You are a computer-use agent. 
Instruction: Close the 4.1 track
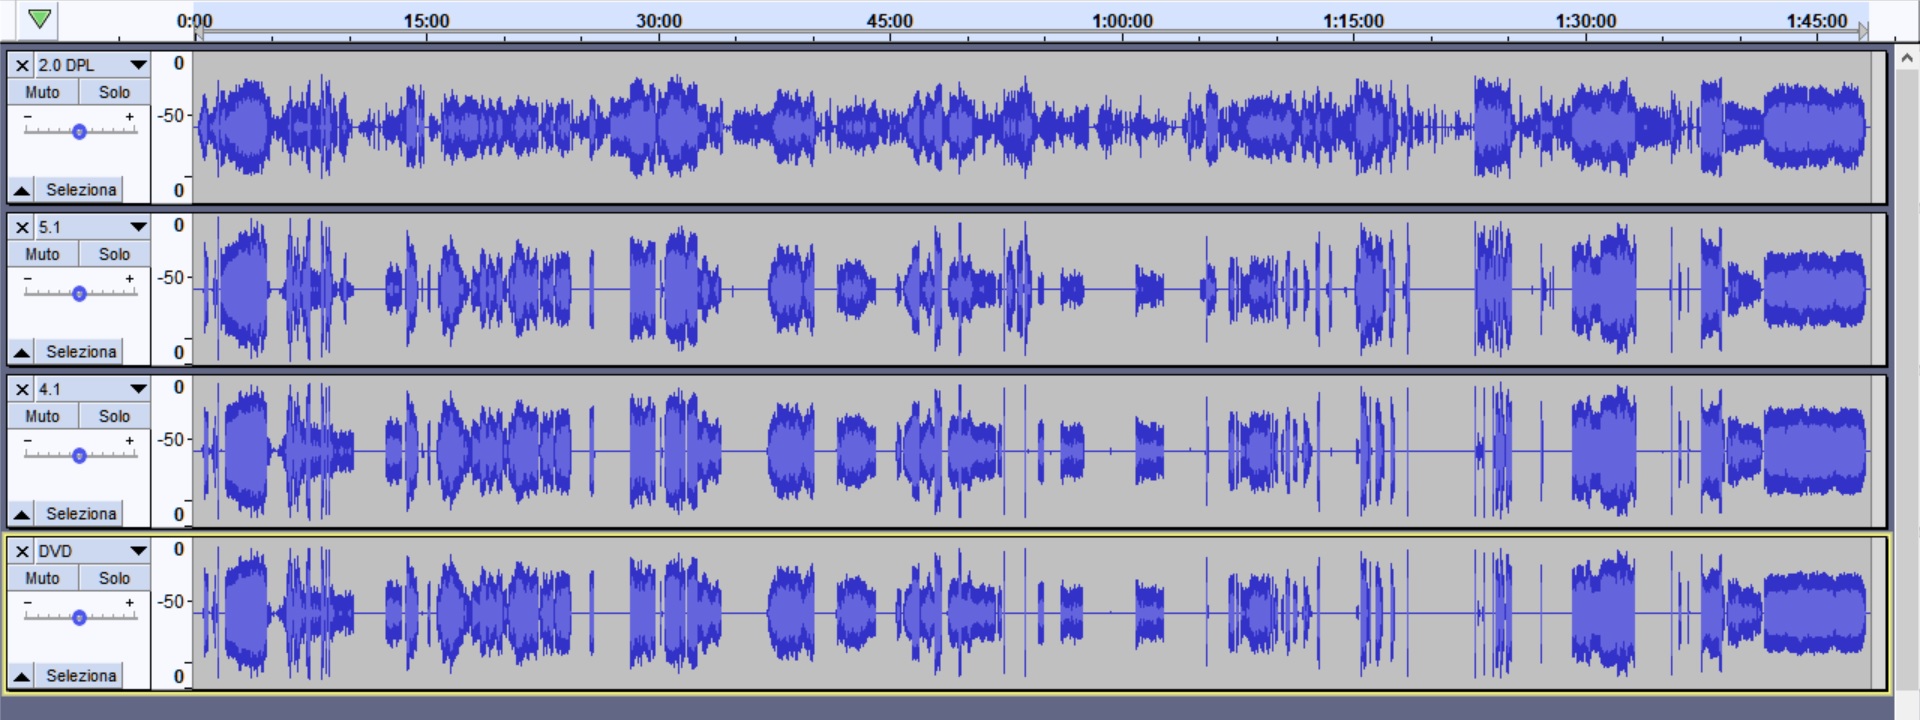pos(22,389)
